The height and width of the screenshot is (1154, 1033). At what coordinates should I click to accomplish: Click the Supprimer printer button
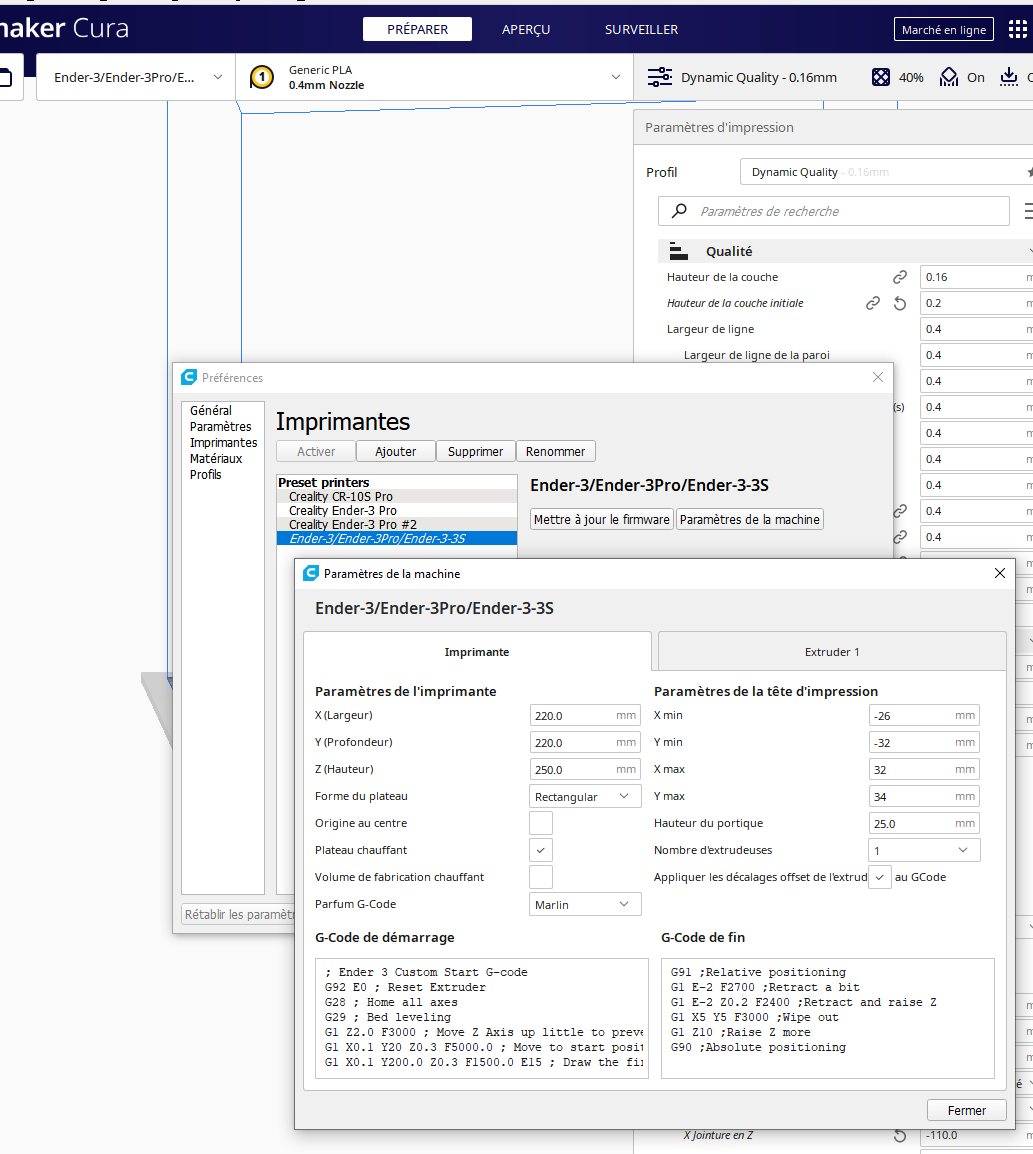click(x=475, y=451)
